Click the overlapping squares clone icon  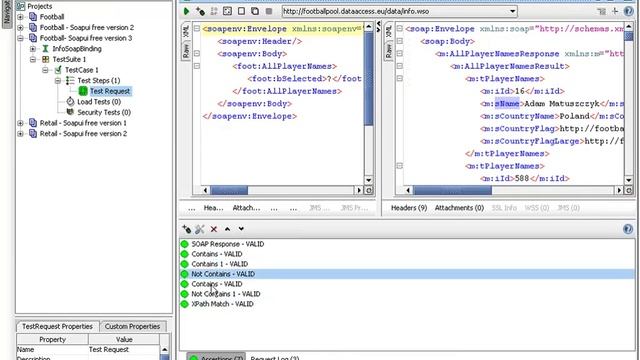point(255,11)
